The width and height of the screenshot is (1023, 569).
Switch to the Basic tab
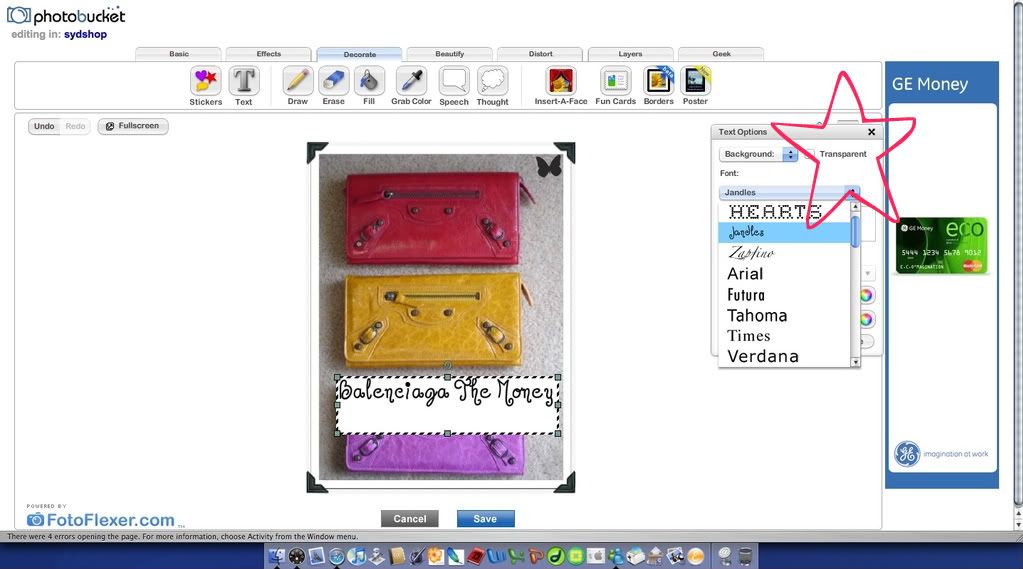tap(179, 54)
